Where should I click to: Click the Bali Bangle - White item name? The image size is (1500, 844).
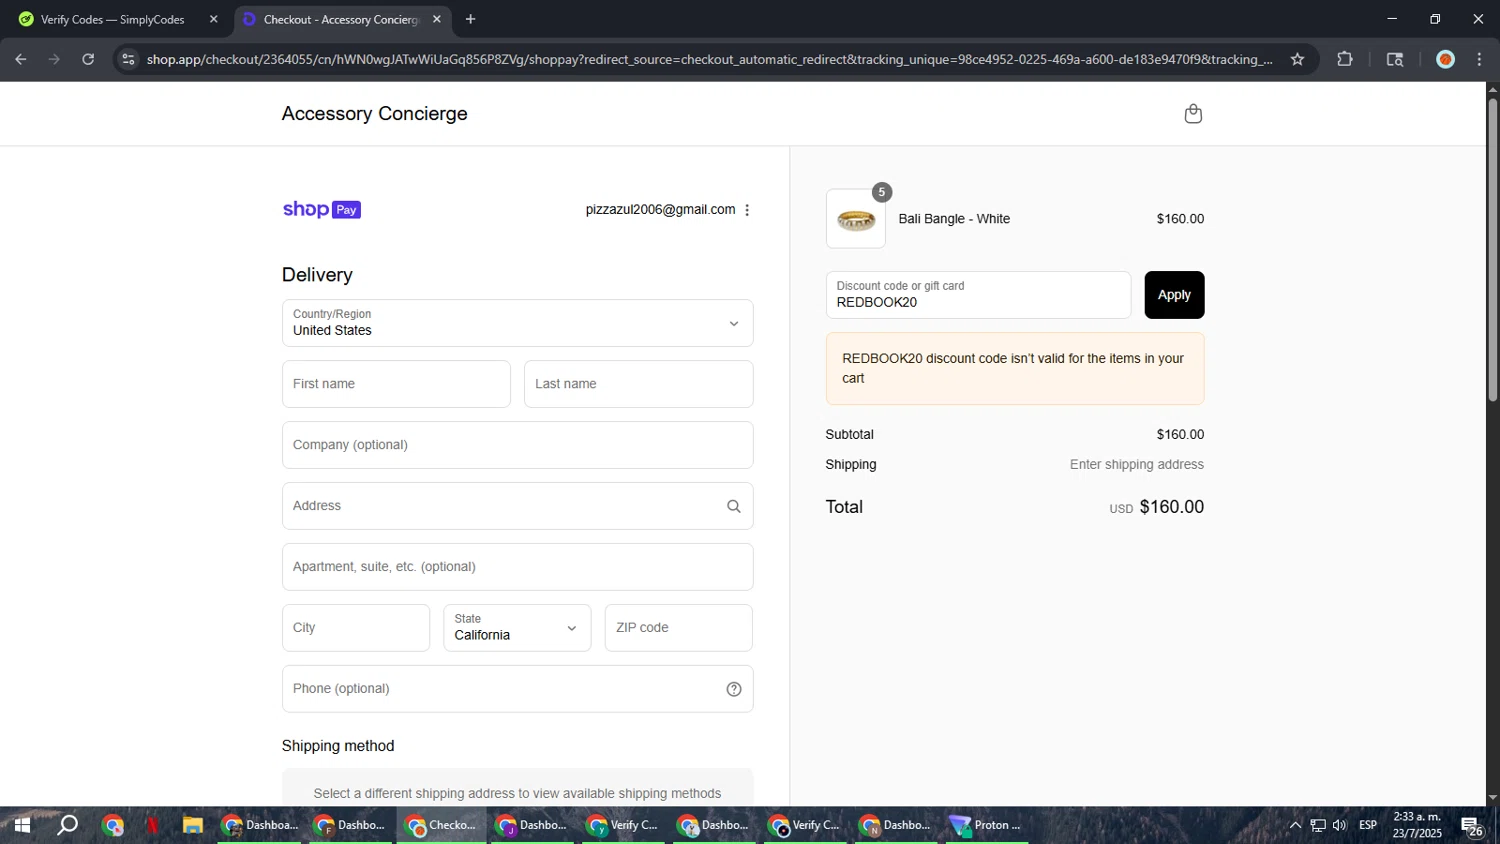pyautogui.click(x=954, y=219)
